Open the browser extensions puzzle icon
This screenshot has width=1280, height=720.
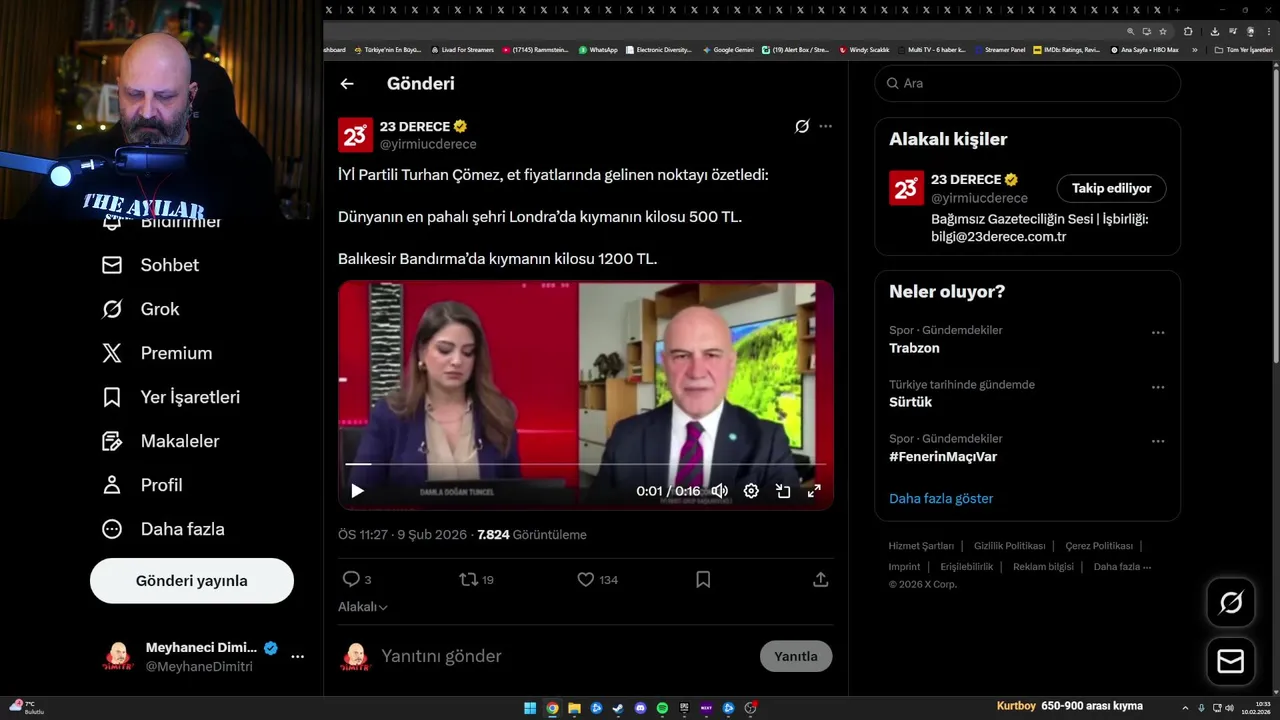(1188, 31)
